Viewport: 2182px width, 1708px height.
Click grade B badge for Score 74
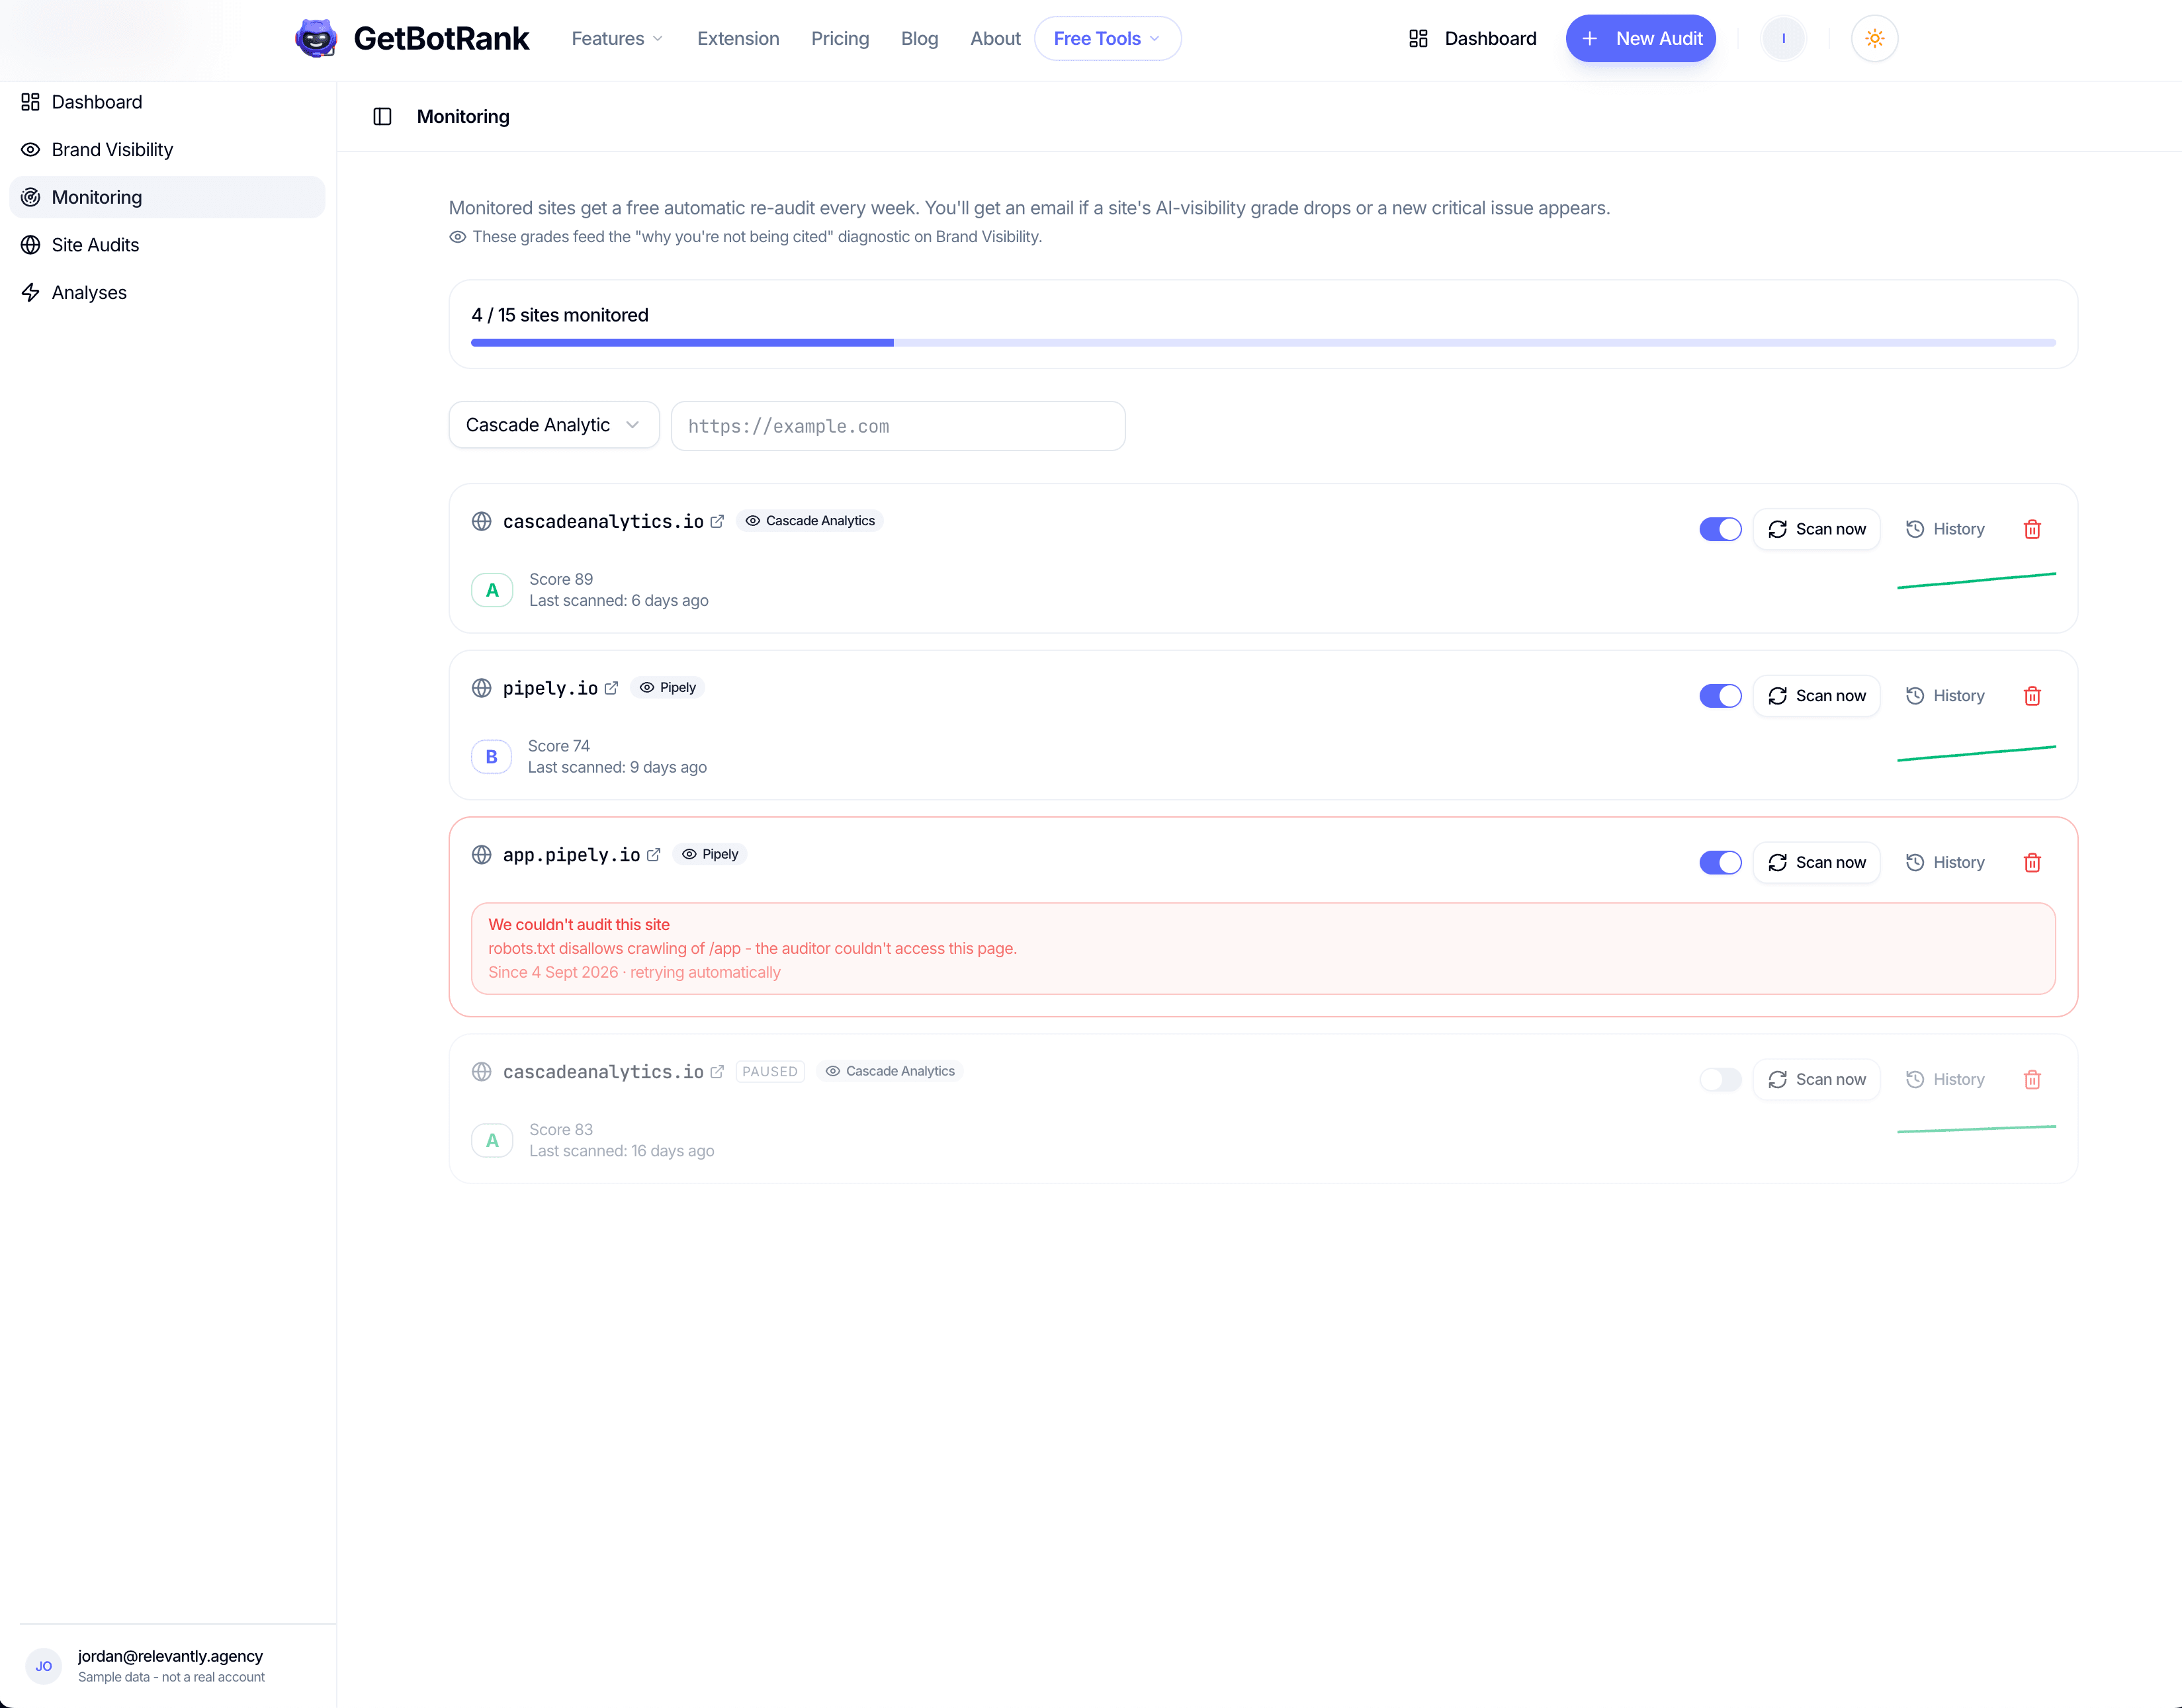click(491, 757)
